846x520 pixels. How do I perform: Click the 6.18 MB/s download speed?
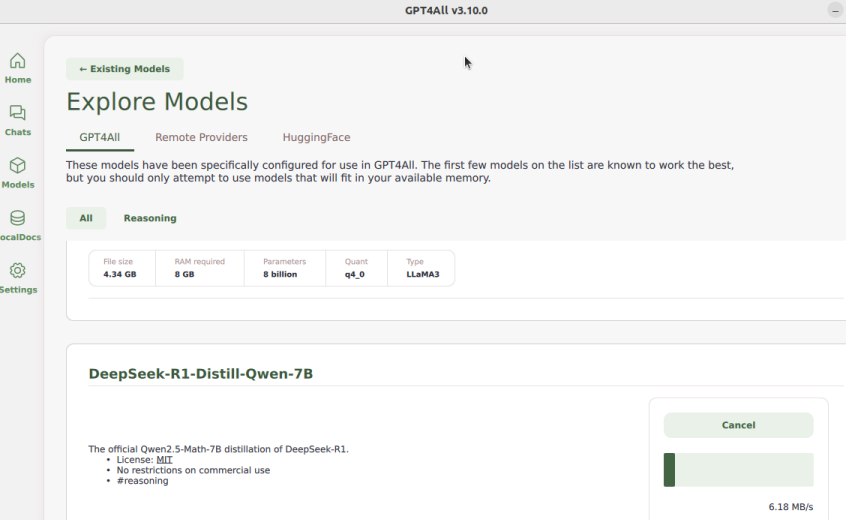click(x=790, y=507)
